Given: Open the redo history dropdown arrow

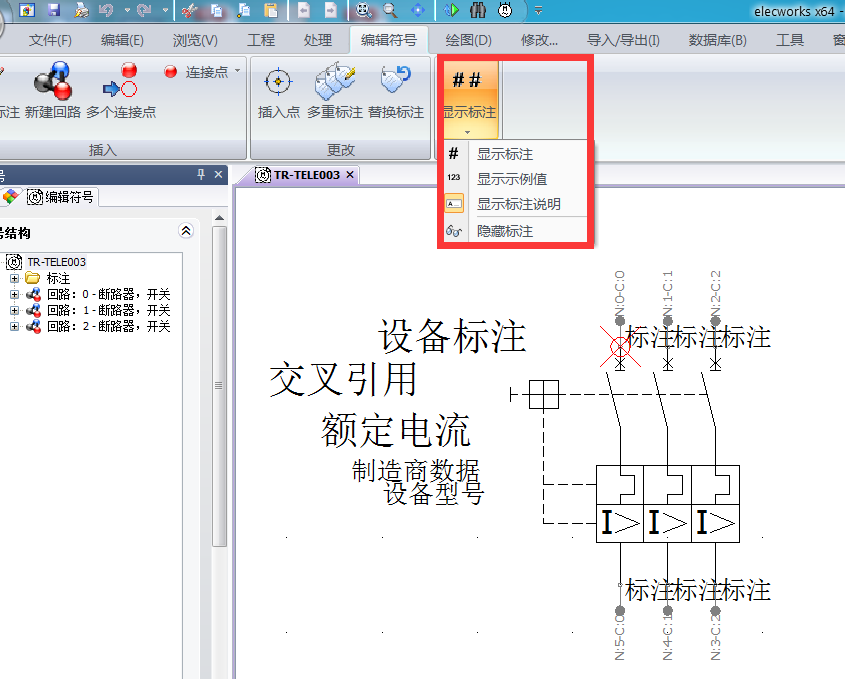Looking at the screenshot, I should coord(165,10).
